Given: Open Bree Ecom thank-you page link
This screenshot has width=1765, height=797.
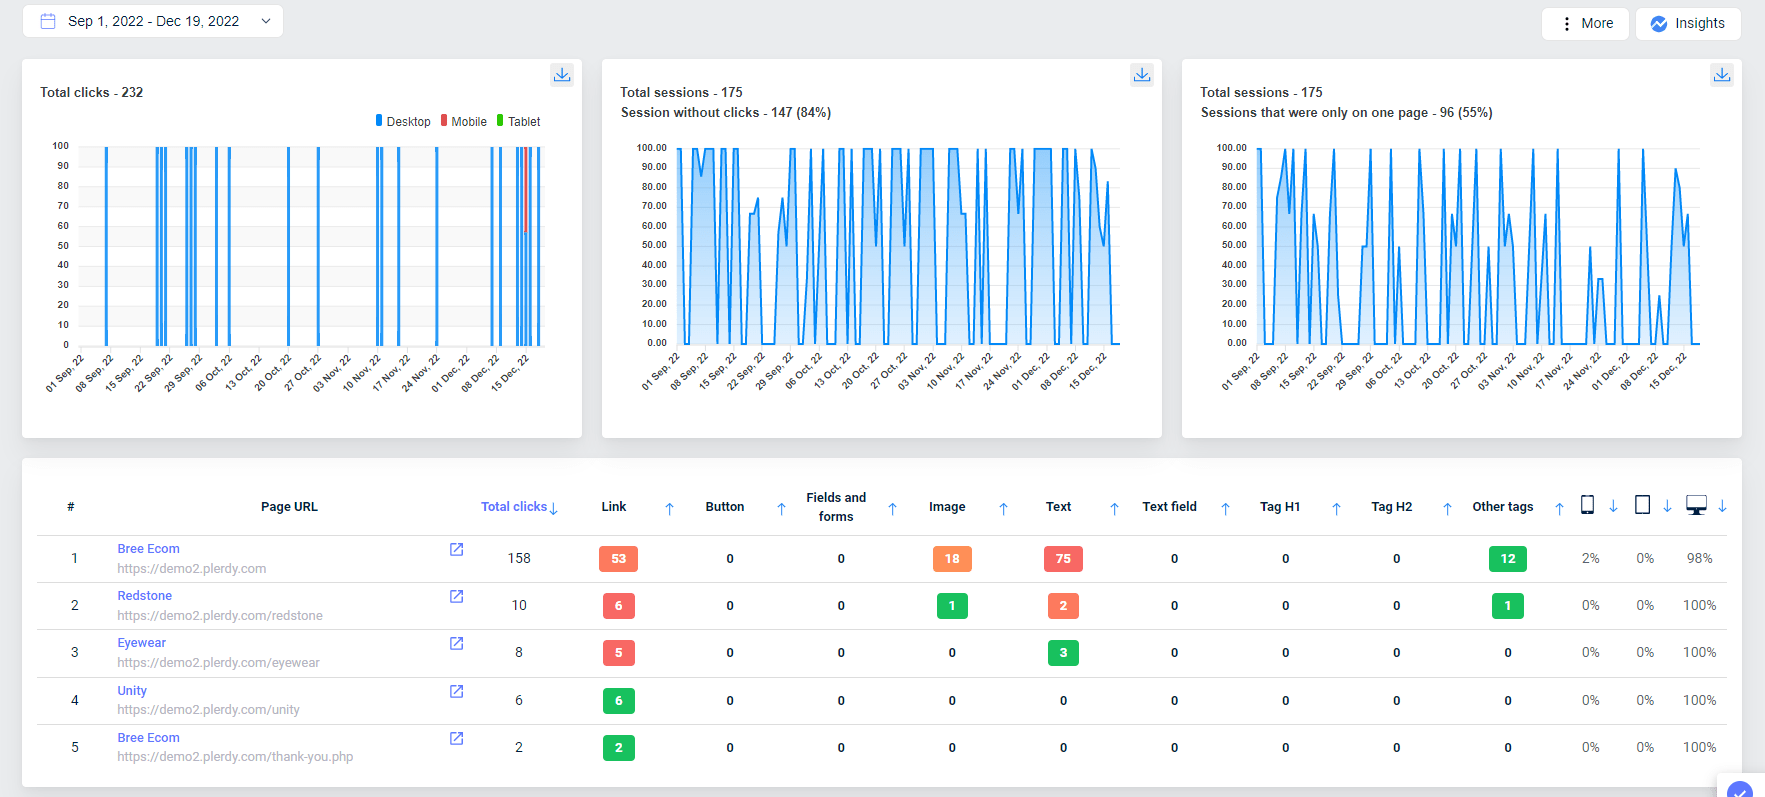Looking at the screenshot, I should point(148,738).
